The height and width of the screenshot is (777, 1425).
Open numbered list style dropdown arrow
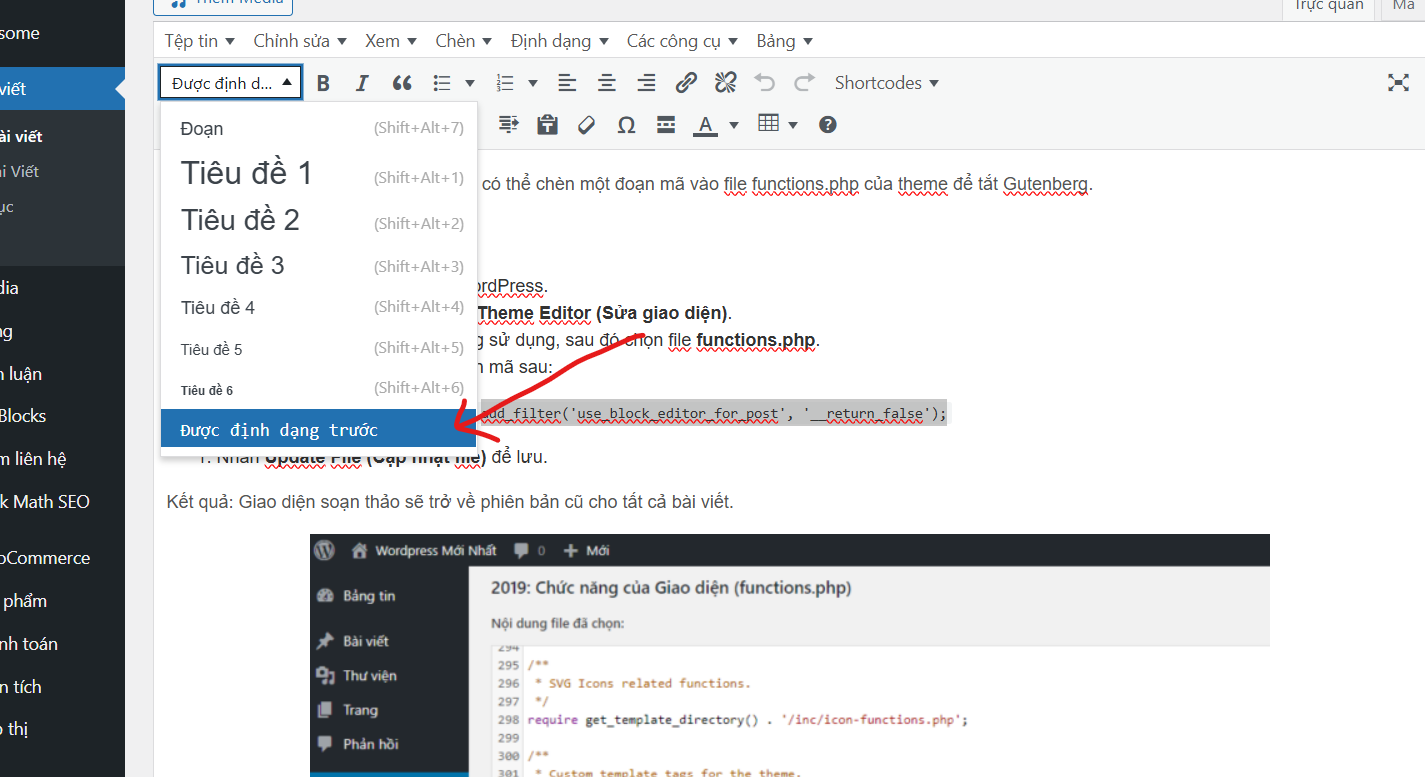click(x=533, y=83)
